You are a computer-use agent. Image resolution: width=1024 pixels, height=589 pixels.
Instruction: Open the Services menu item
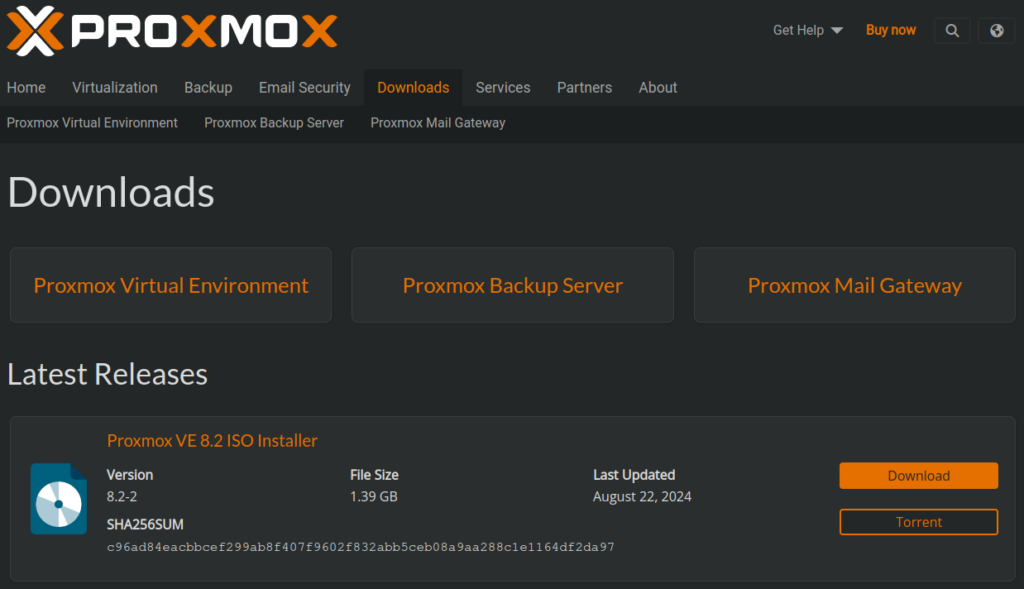pyautogui.click(x=502, y=87)
